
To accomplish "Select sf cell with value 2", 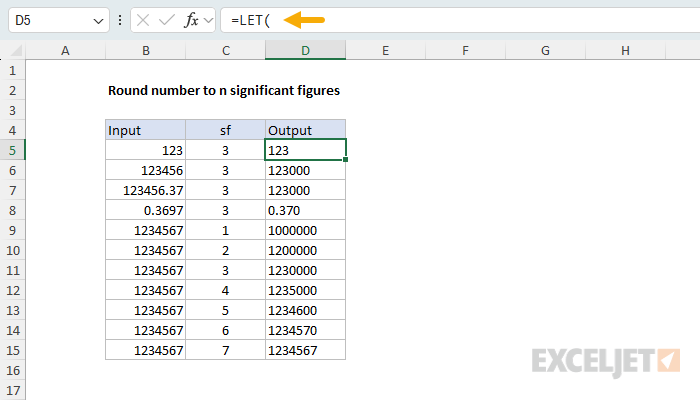I will (225, 250).
